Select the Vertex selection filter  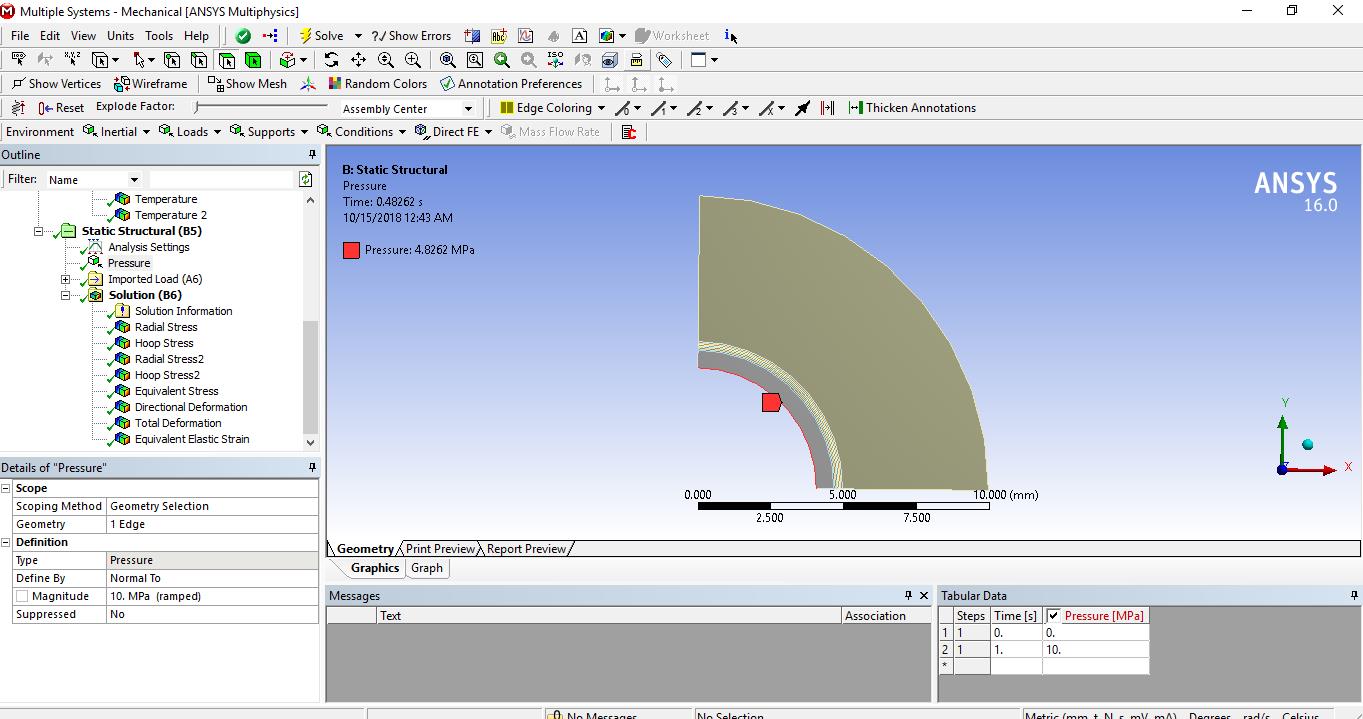(x=172, y=60)
